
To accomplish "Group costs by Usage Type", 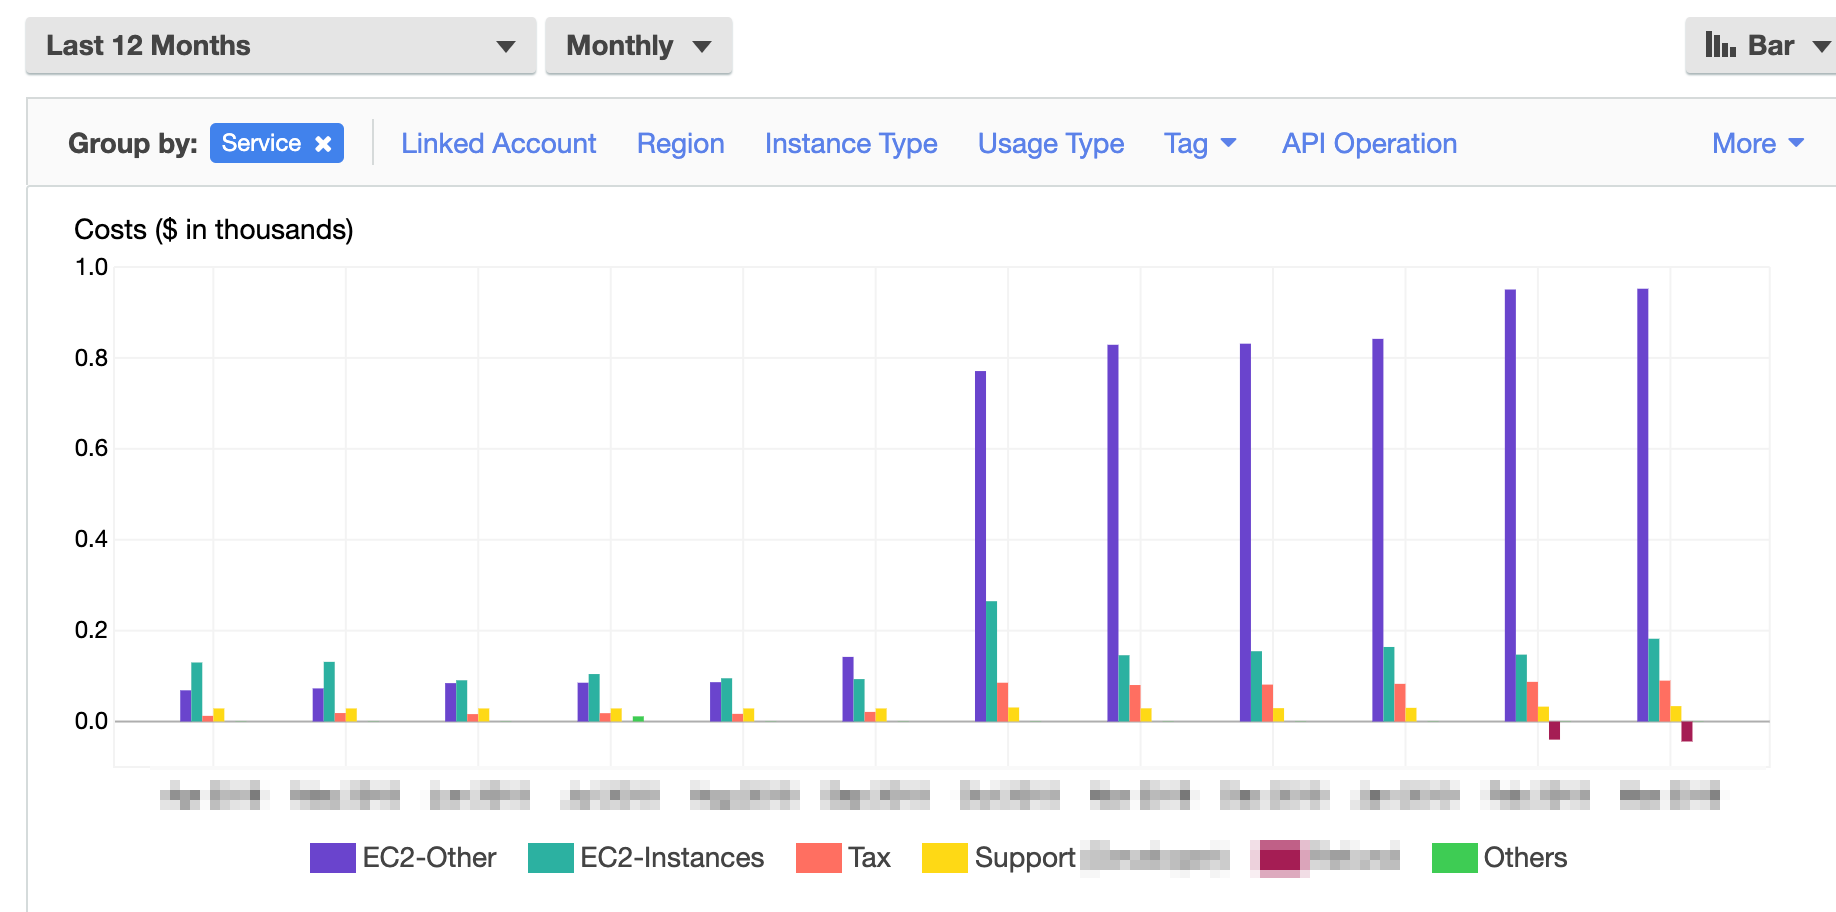I will (1050, 144).
